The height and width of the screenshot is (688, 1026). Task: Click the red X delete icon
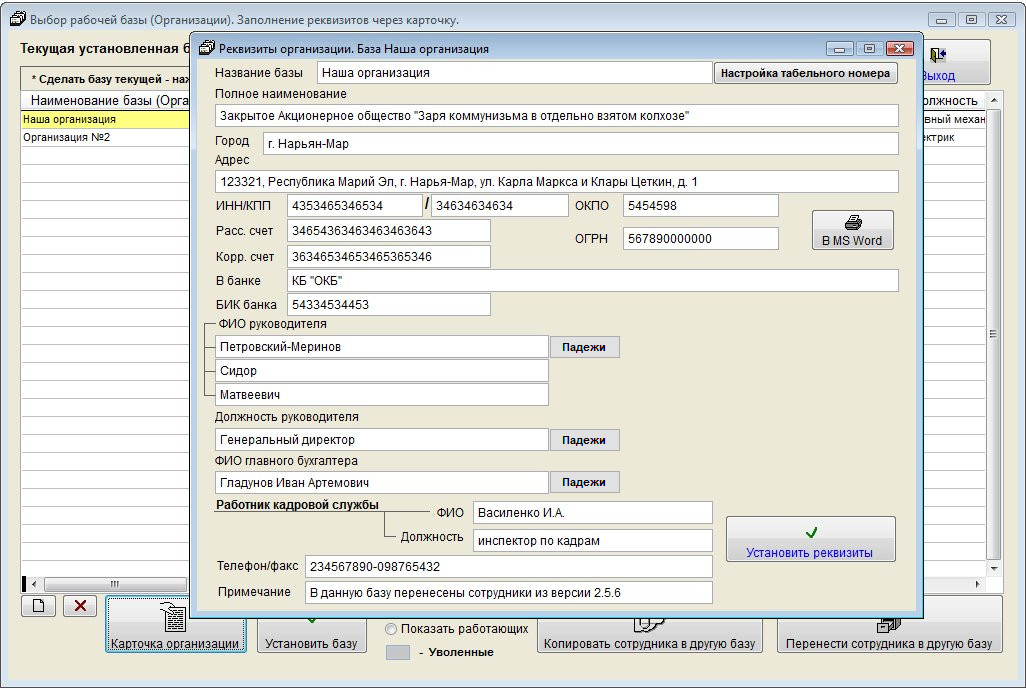pos(80,606)
